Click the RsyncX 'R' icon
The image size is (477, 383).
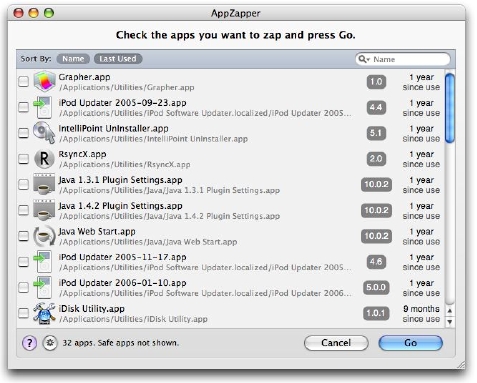[44, 159]
